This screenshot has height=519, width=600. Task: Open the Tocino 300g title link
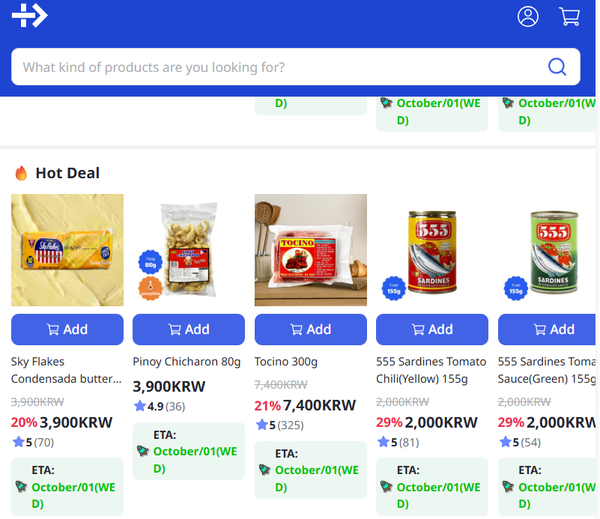[x=286, y=361]
